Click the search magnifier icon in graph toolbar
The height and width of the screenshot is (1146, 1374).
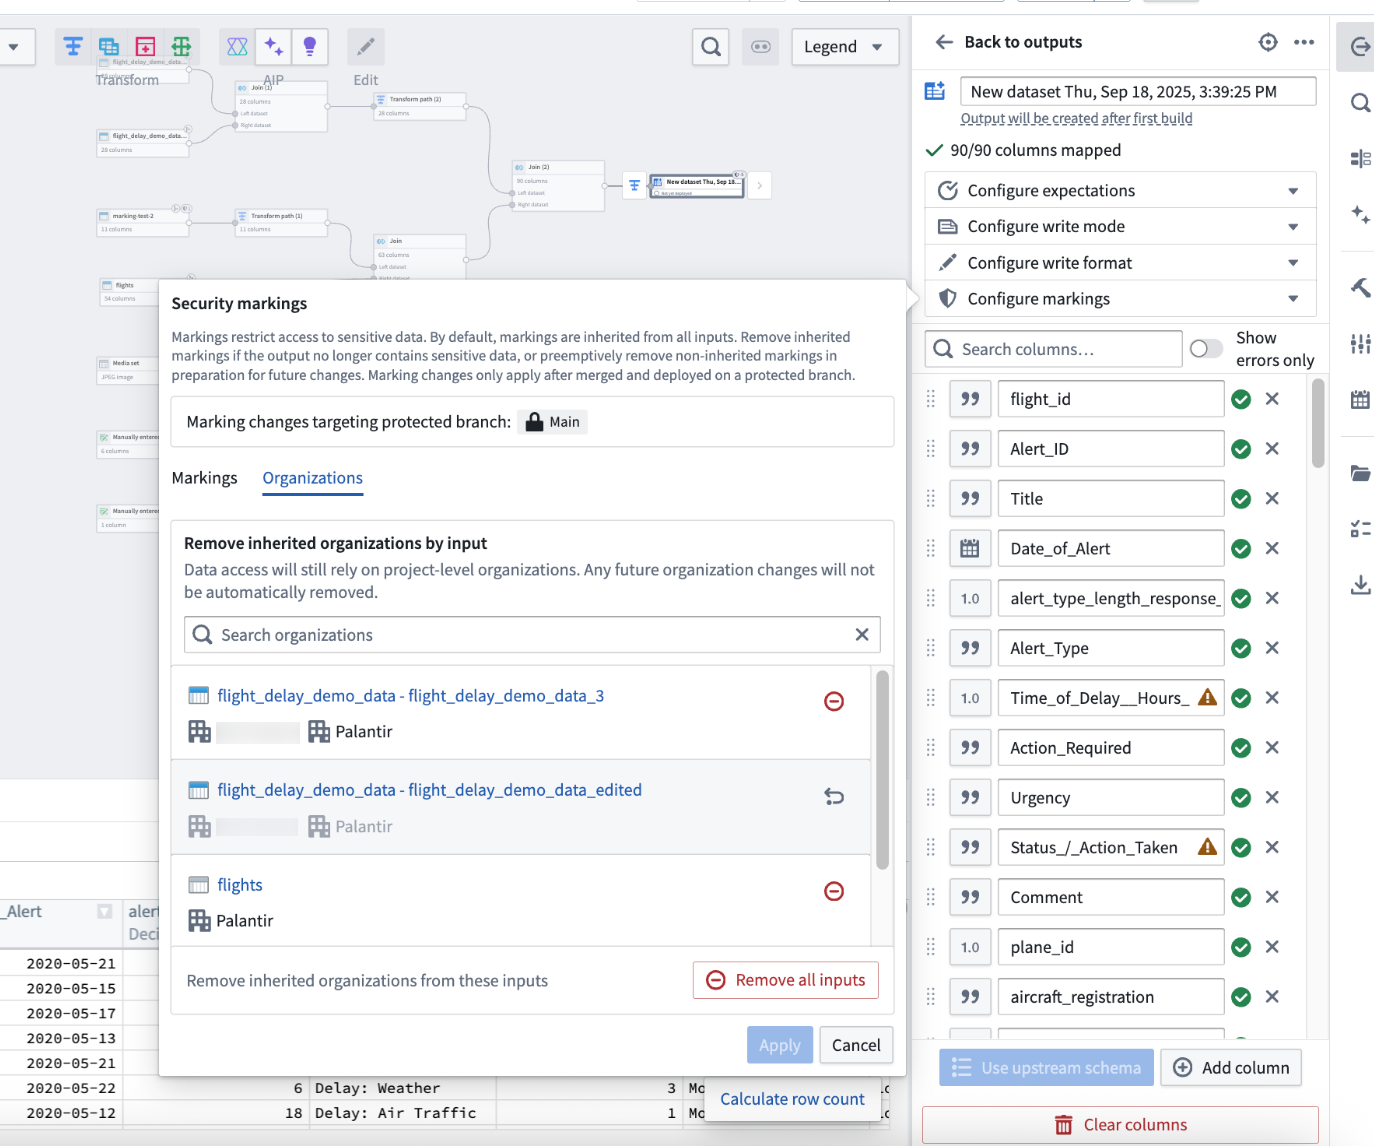(710, 47)
